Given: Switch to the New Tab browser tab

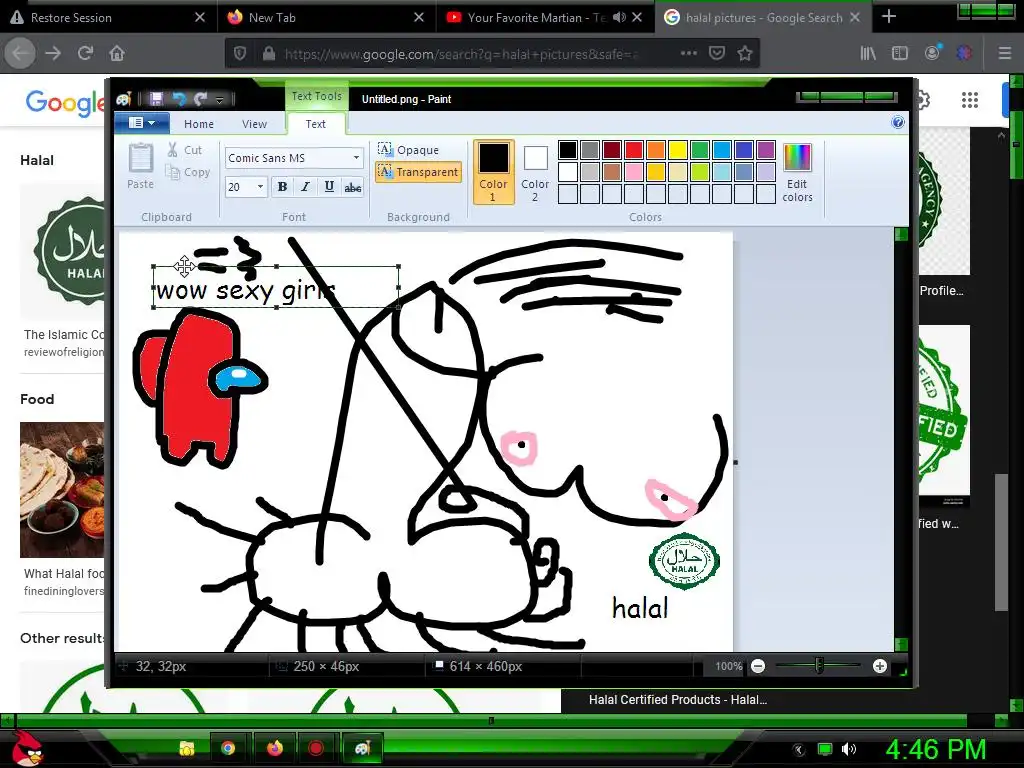Looking at the screenshot, I should (x=326, y=18).
